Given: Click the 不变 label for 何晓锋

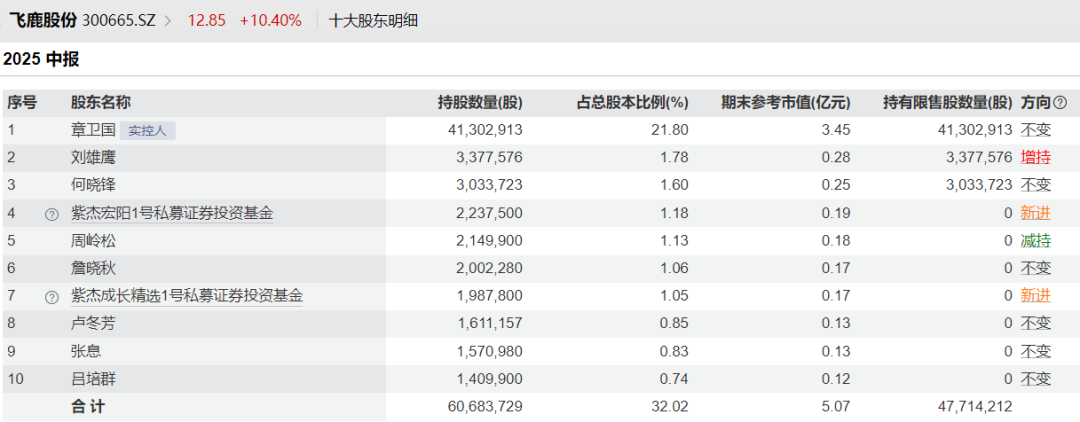Looking at the screenshot, I should pyautogui.click(x=1036, y=185).
